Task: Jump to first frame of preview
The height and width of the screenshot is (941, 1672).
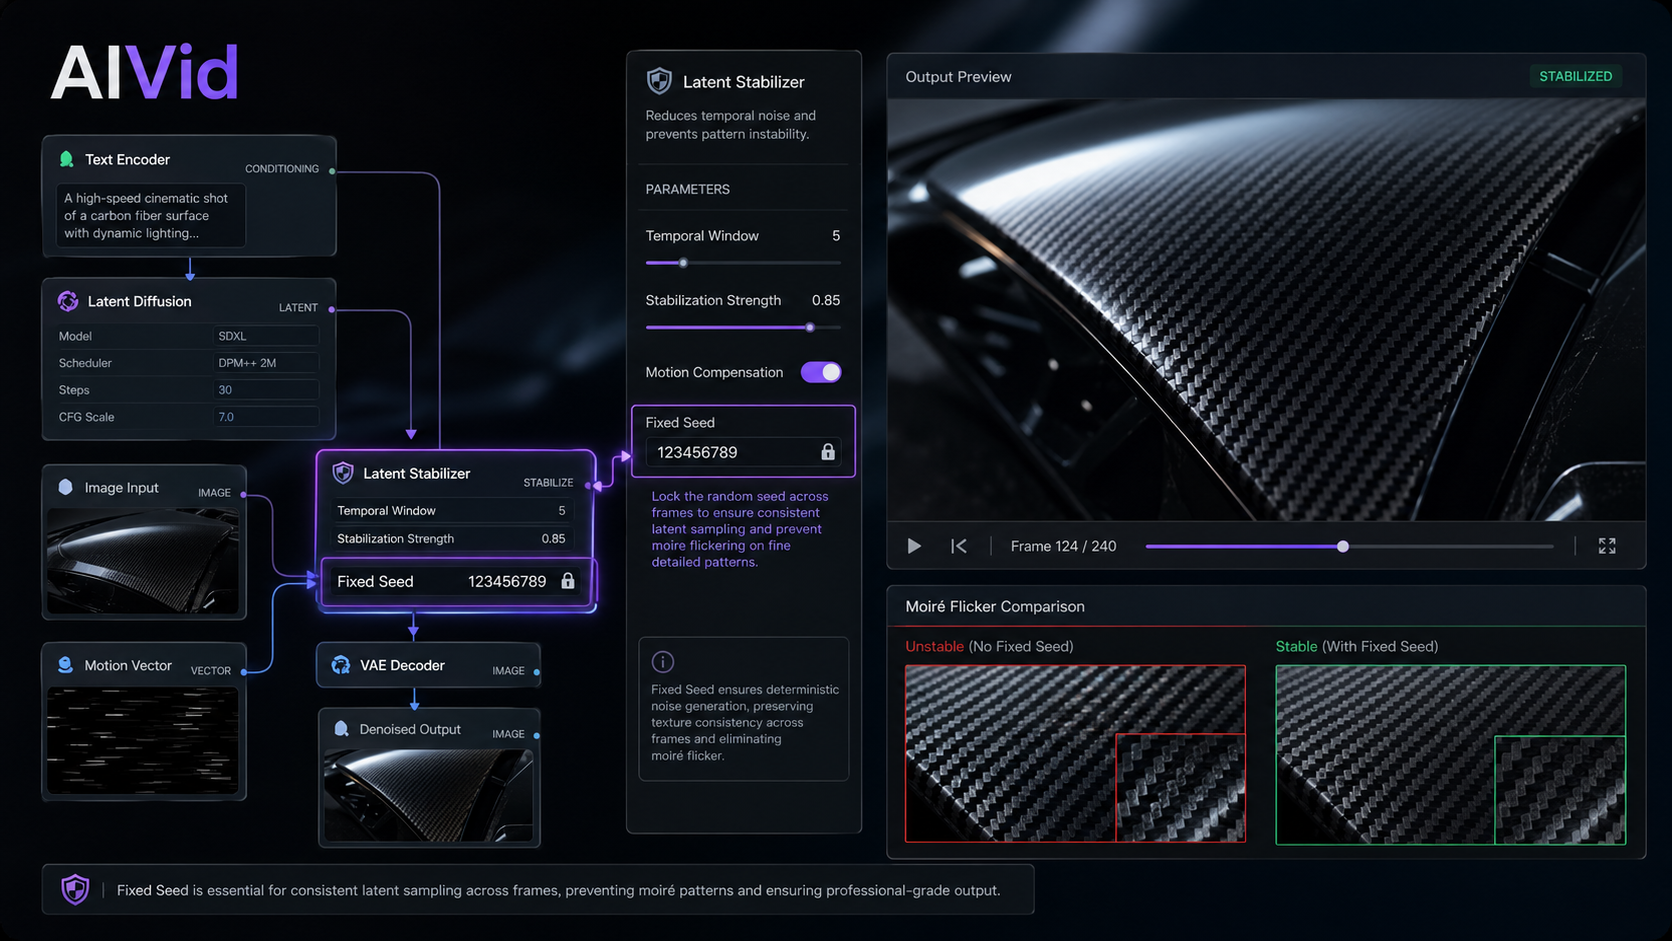Action: (959, 546)
